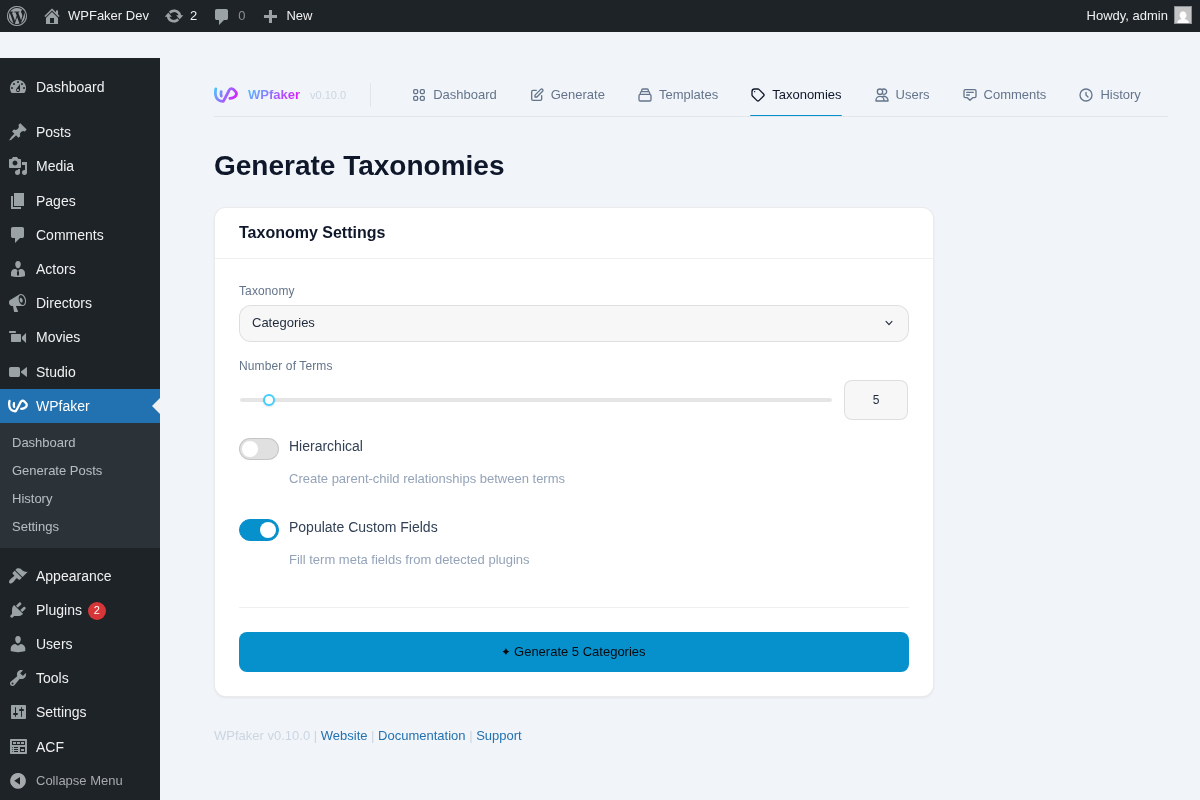Open Comments via the speech bubble icon in plugin nav

(968, 94)
